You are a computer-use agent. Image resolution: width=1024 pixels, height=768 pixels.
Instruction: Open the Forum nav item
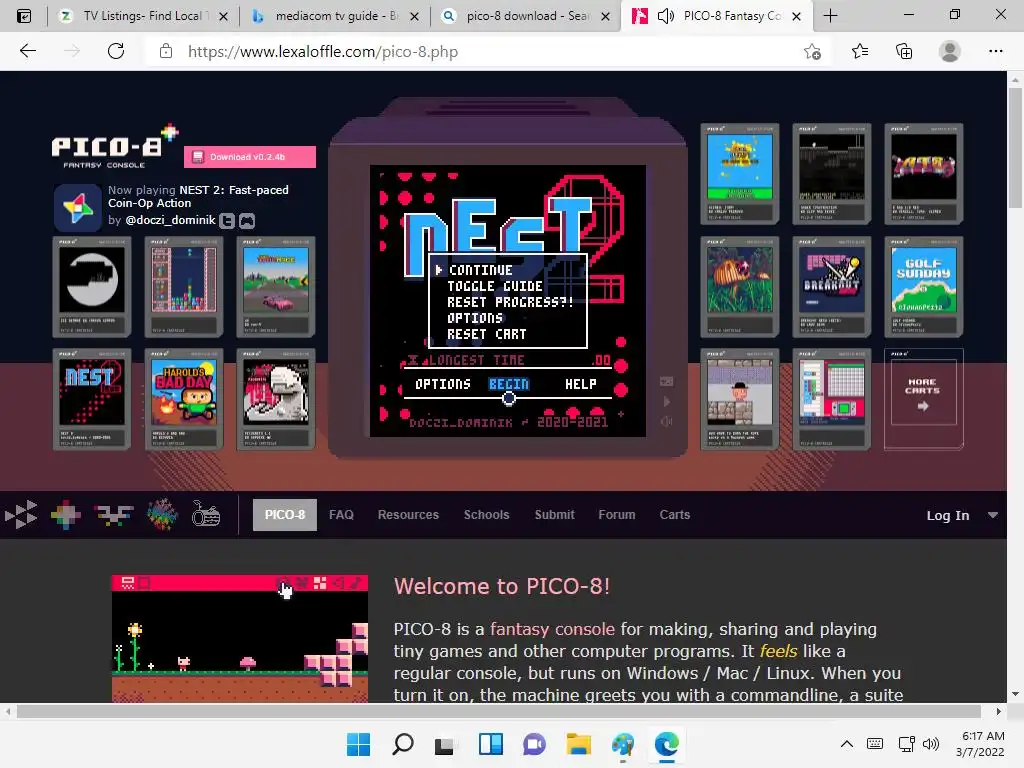tap(616, 515)
